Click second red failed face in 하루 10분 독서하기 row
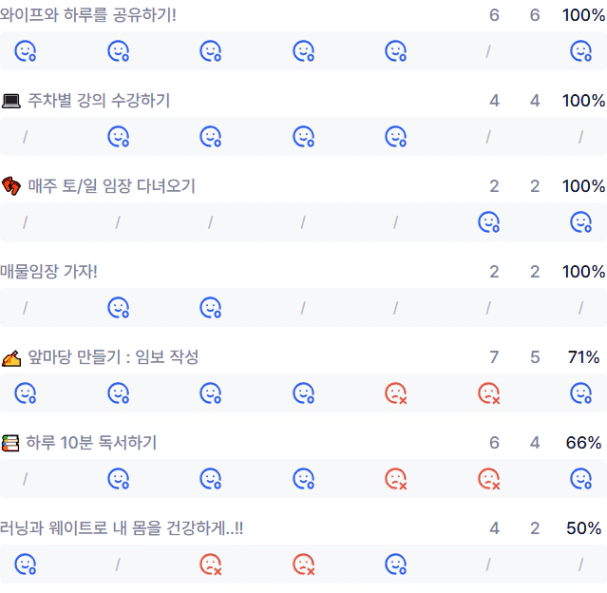The width and height of the screenshot is (607, 593). coord(489,479)
